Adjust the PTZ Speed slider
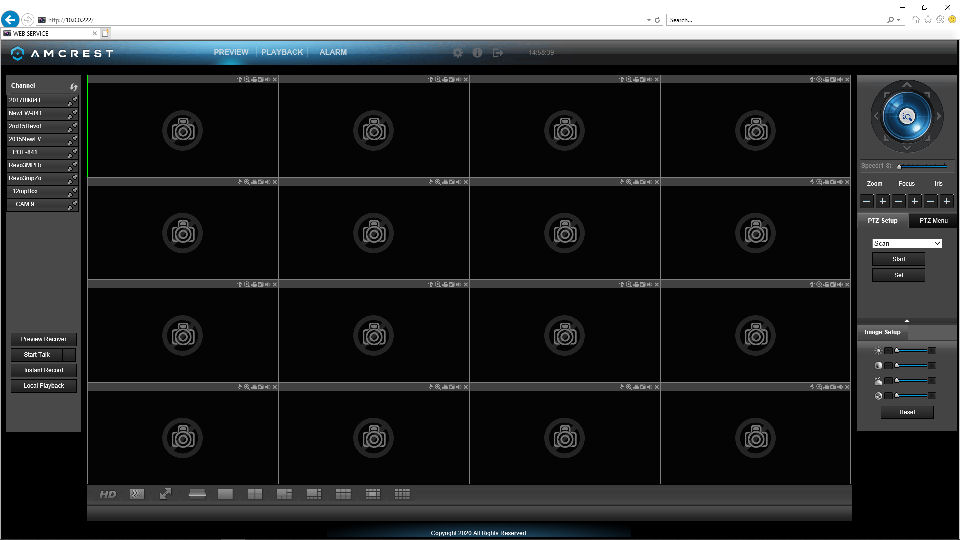Image resolution: width=960 pixels, height=540 pixels. click(923, 167)
